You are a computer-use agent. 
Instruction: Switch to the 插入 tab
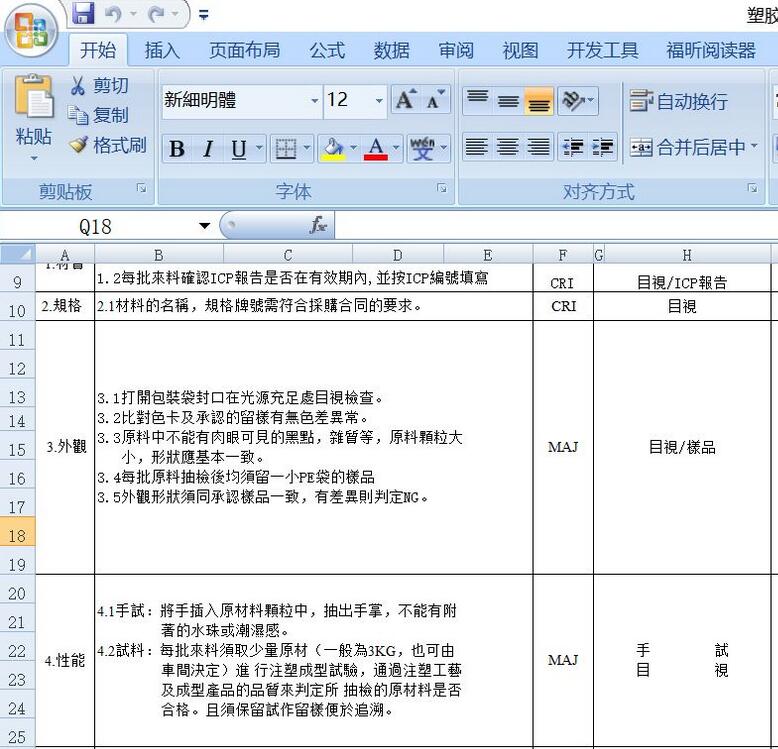point(162,50)
